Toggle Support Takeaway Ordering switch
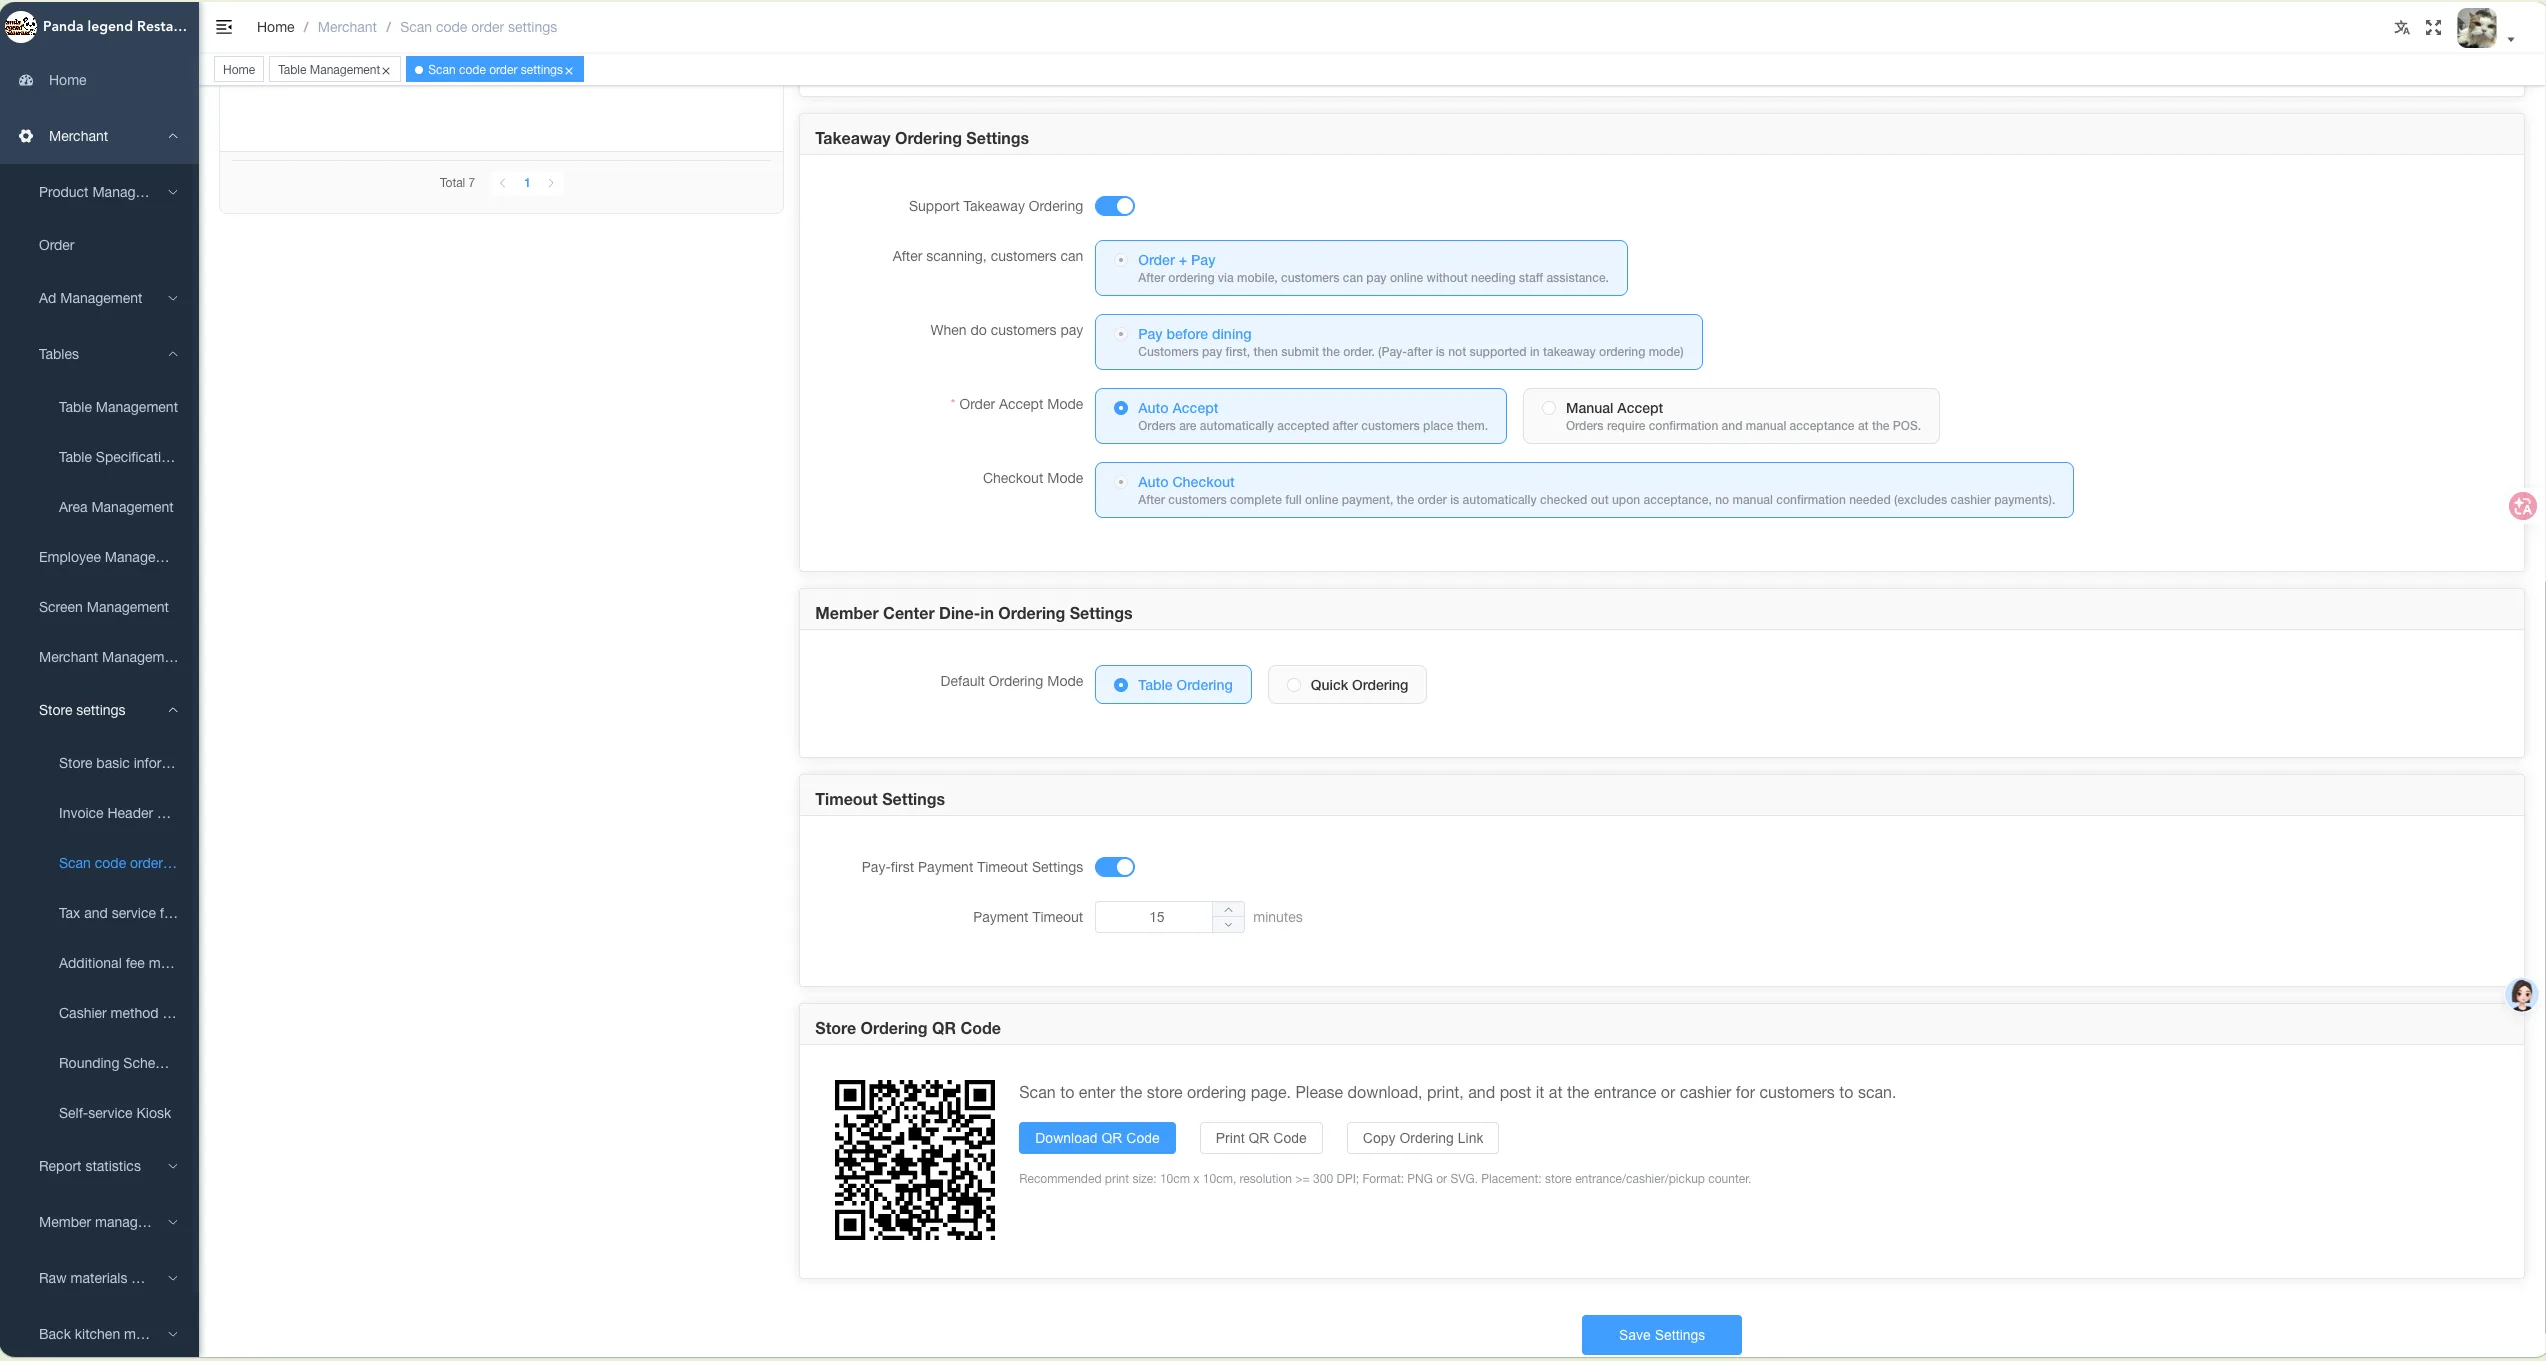2546x1361 pixels. [x=1115, y=206]
